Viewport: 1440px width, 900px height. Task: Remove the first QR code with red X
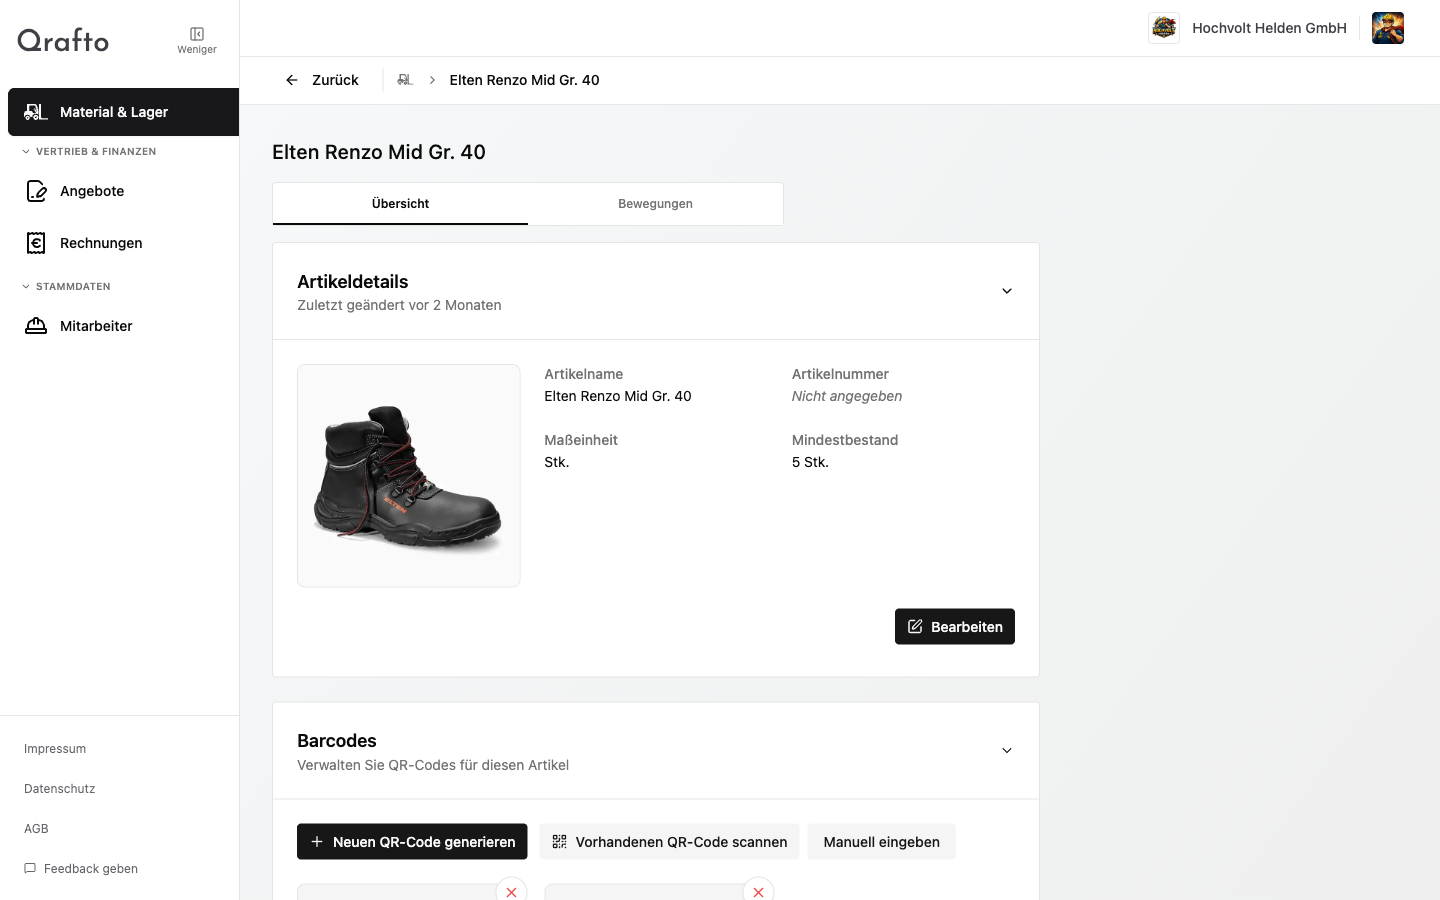[x=511, y=891]
